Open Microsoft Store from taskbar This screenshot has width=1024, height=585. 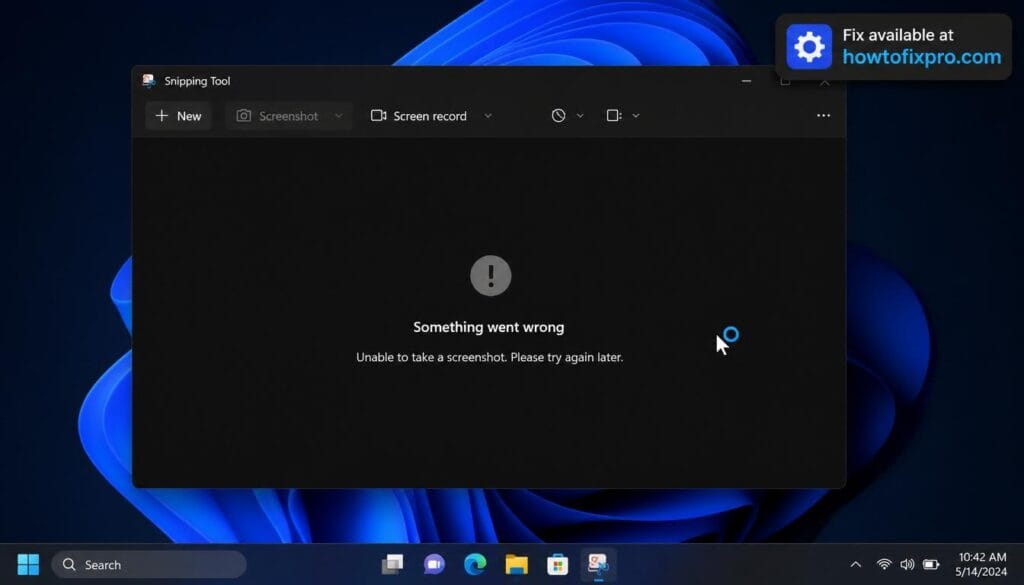coord(557,564)
